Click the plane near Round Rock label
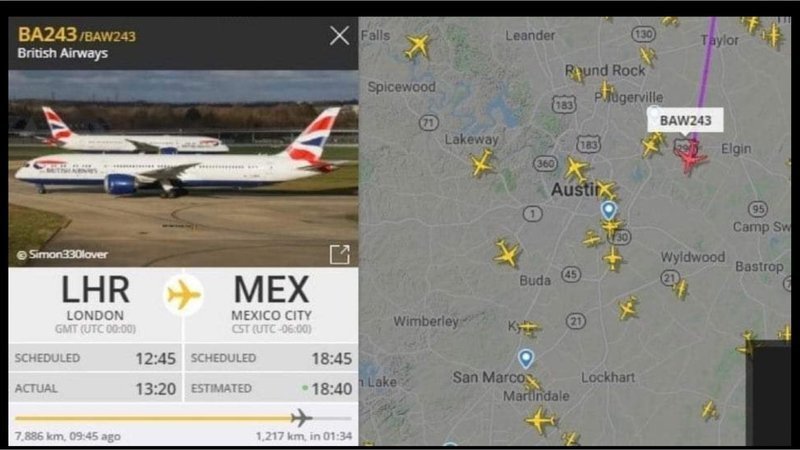Screen dimensions: 800x450 (x=577, y=75)
